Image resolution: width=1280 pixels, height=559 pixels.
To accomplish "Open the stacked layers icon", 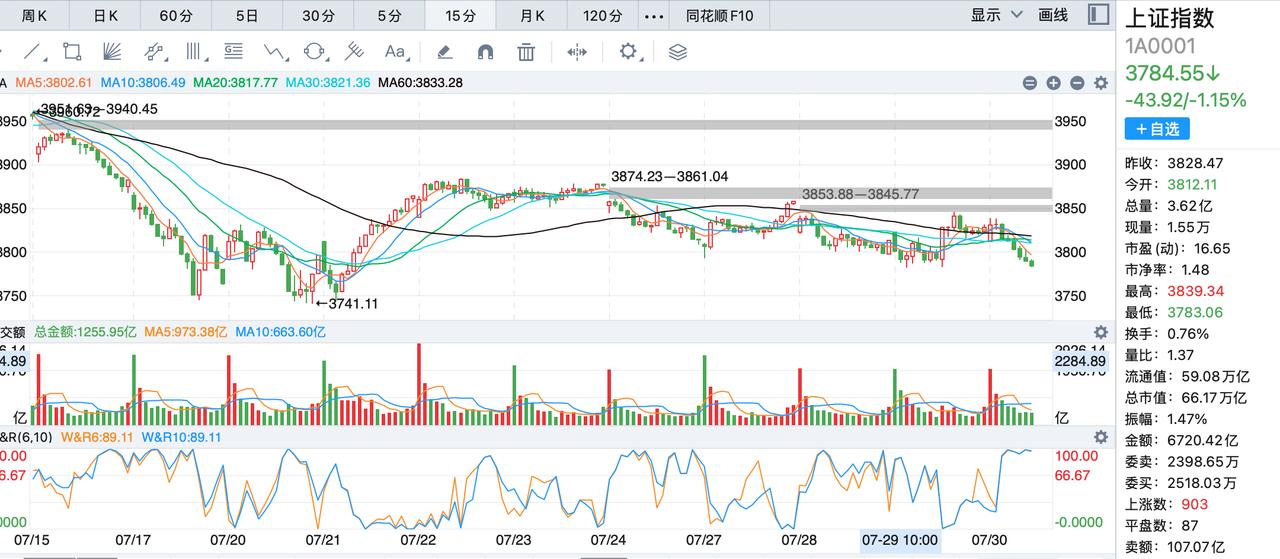I will (677, 51).
